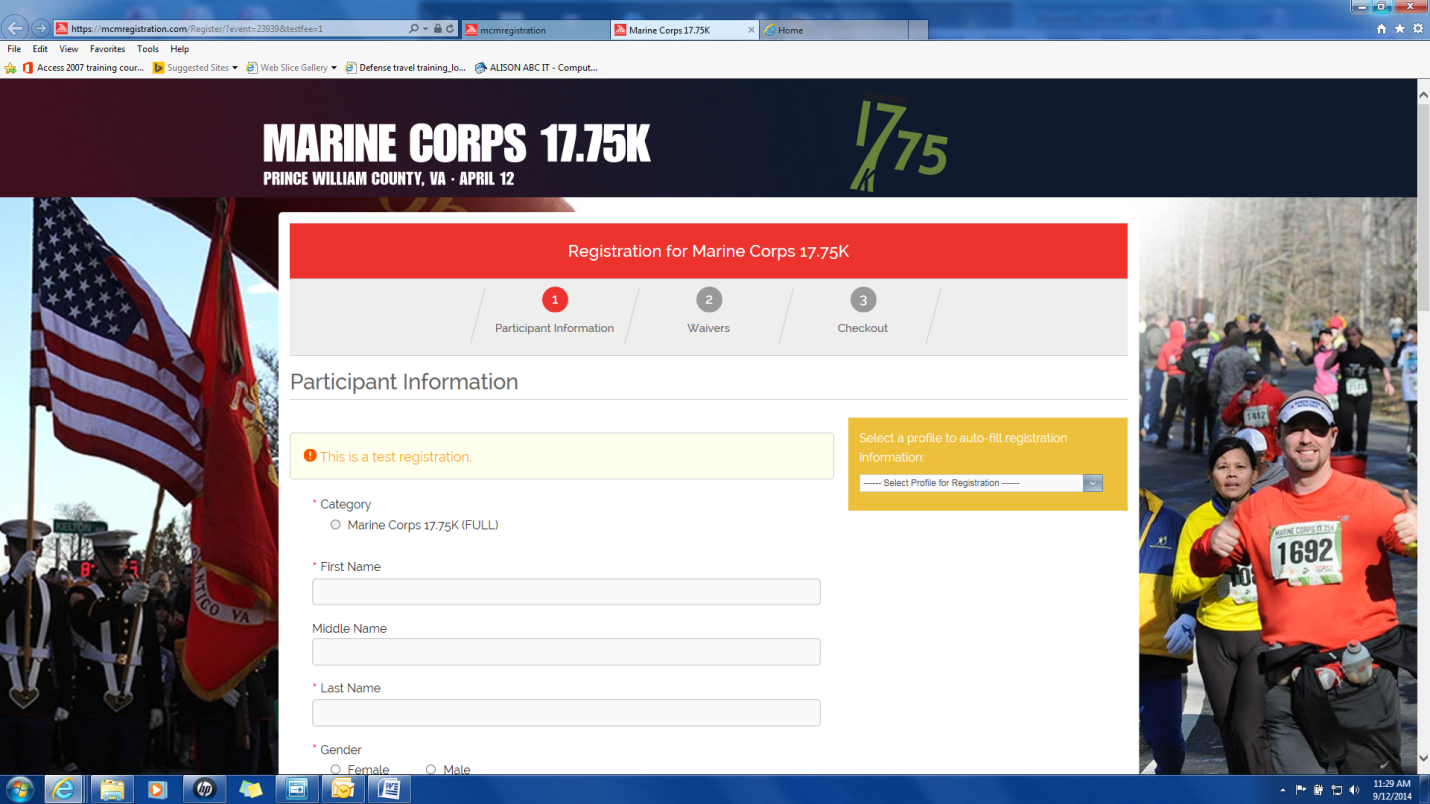
Task: Click the taskbar clock showing 11:29 AM
Action: tap(1392, 790)
